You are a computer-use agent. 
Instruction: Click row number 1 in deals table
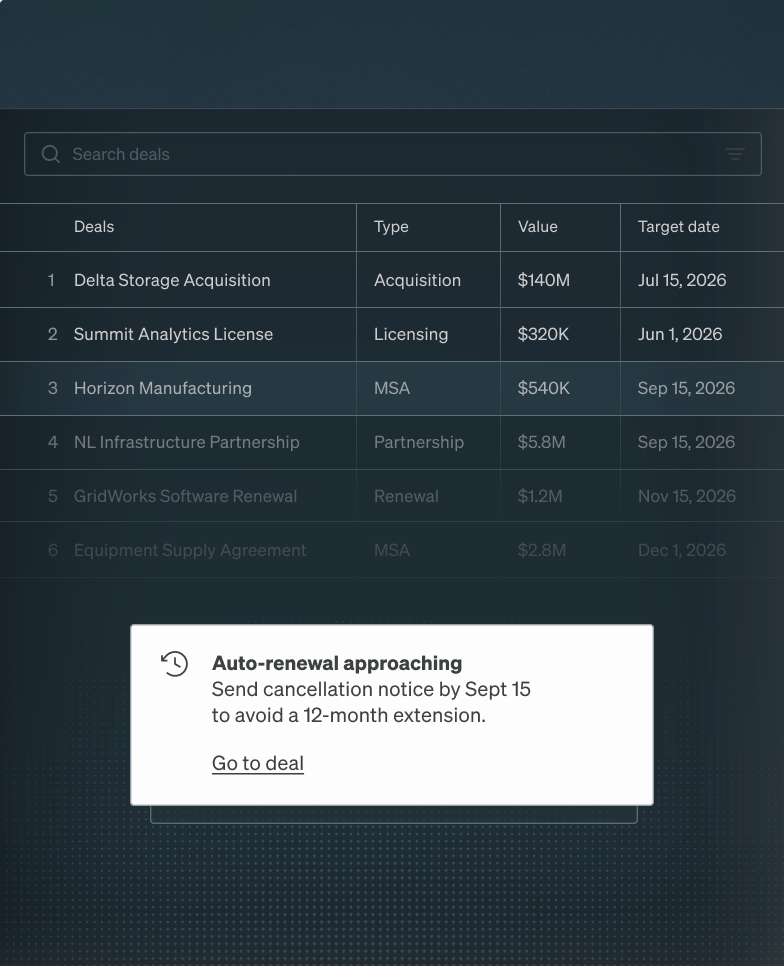[52, 280]
